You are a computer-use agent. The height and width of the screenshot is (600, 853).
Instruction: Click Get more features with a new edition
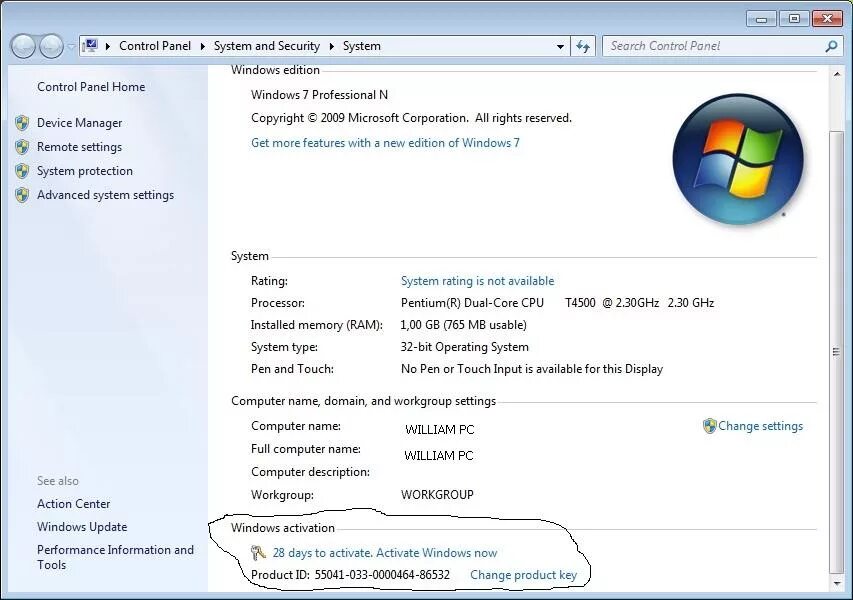point(385,142)
